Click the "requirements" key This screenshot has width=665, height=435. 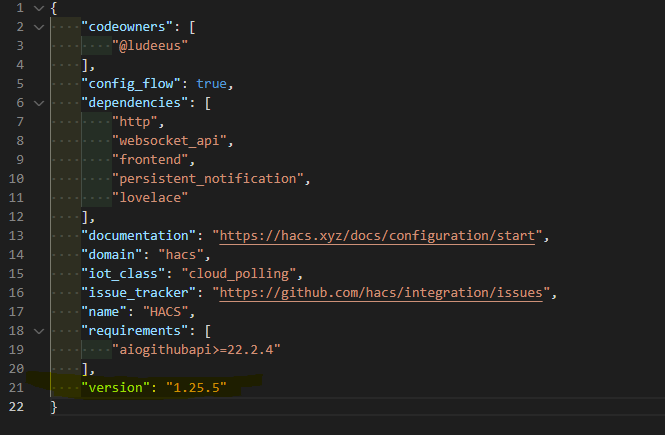click(134, 331)
